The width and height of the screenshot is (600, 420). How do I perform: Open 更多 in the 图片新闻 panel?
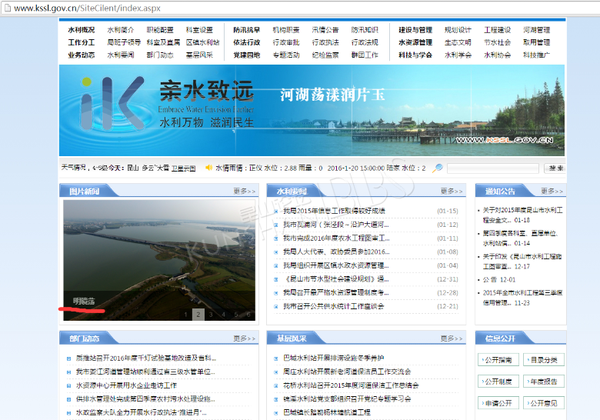(244, 191)
